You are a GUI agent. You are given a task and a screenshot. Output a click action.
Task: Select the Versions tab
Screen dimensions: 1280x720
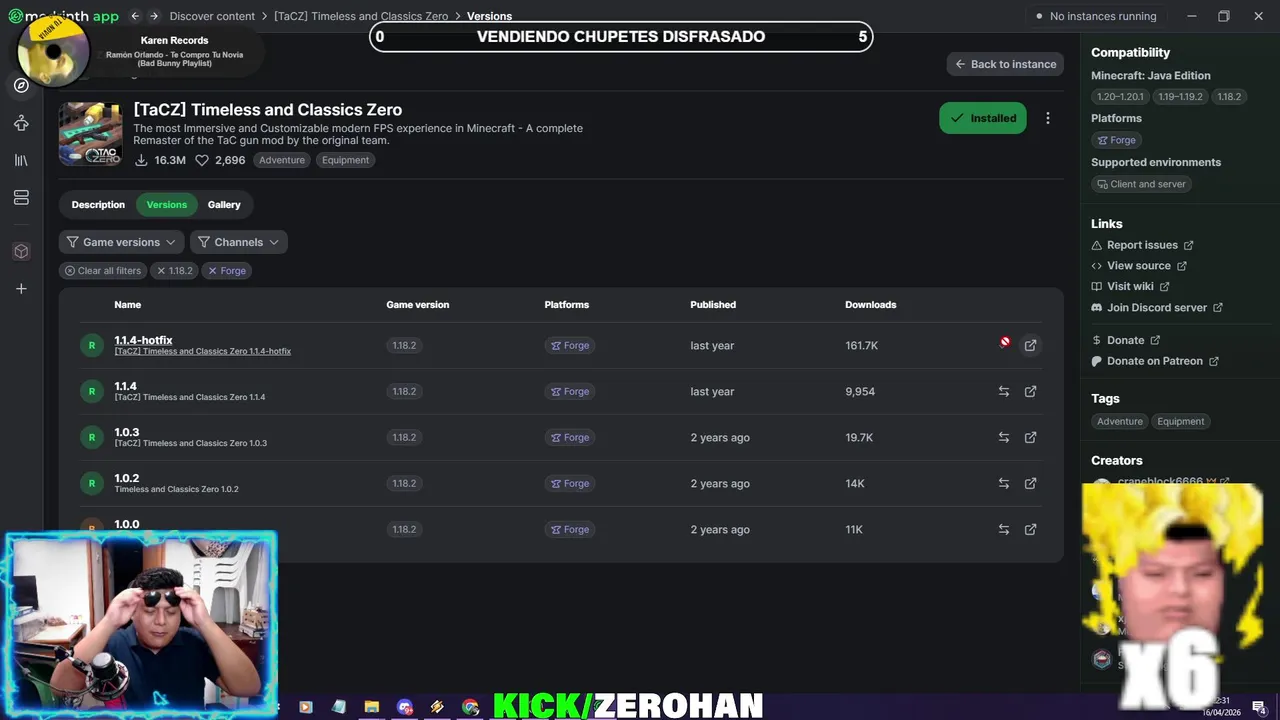click(x=167, y=205)
